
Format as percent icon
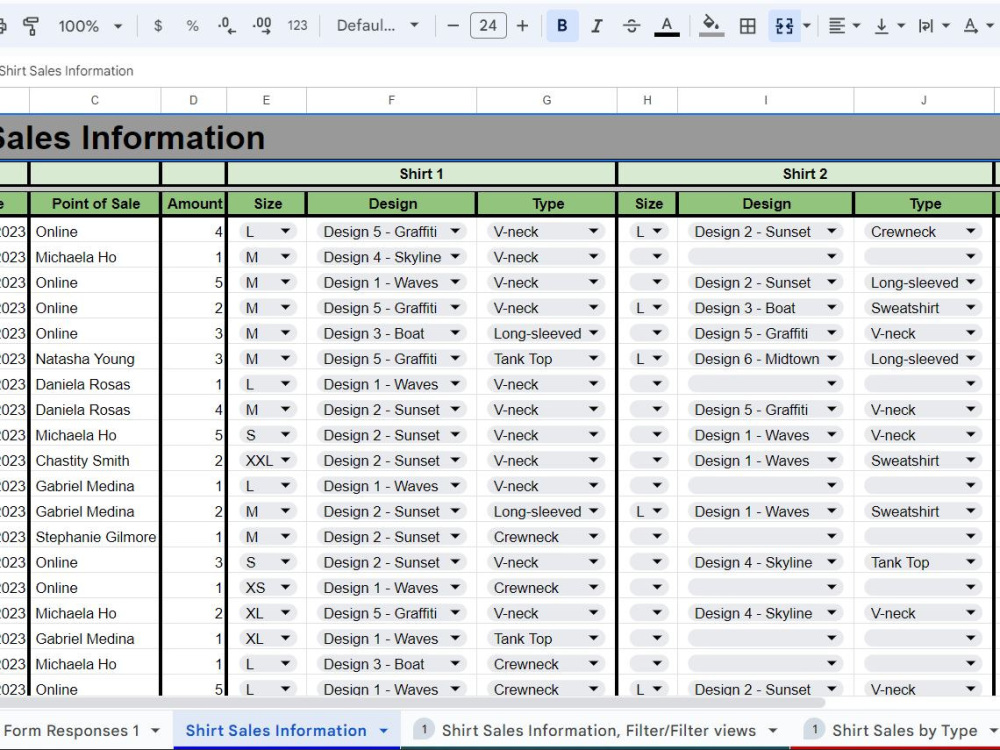pyautogui.click(x=192, y=26)
